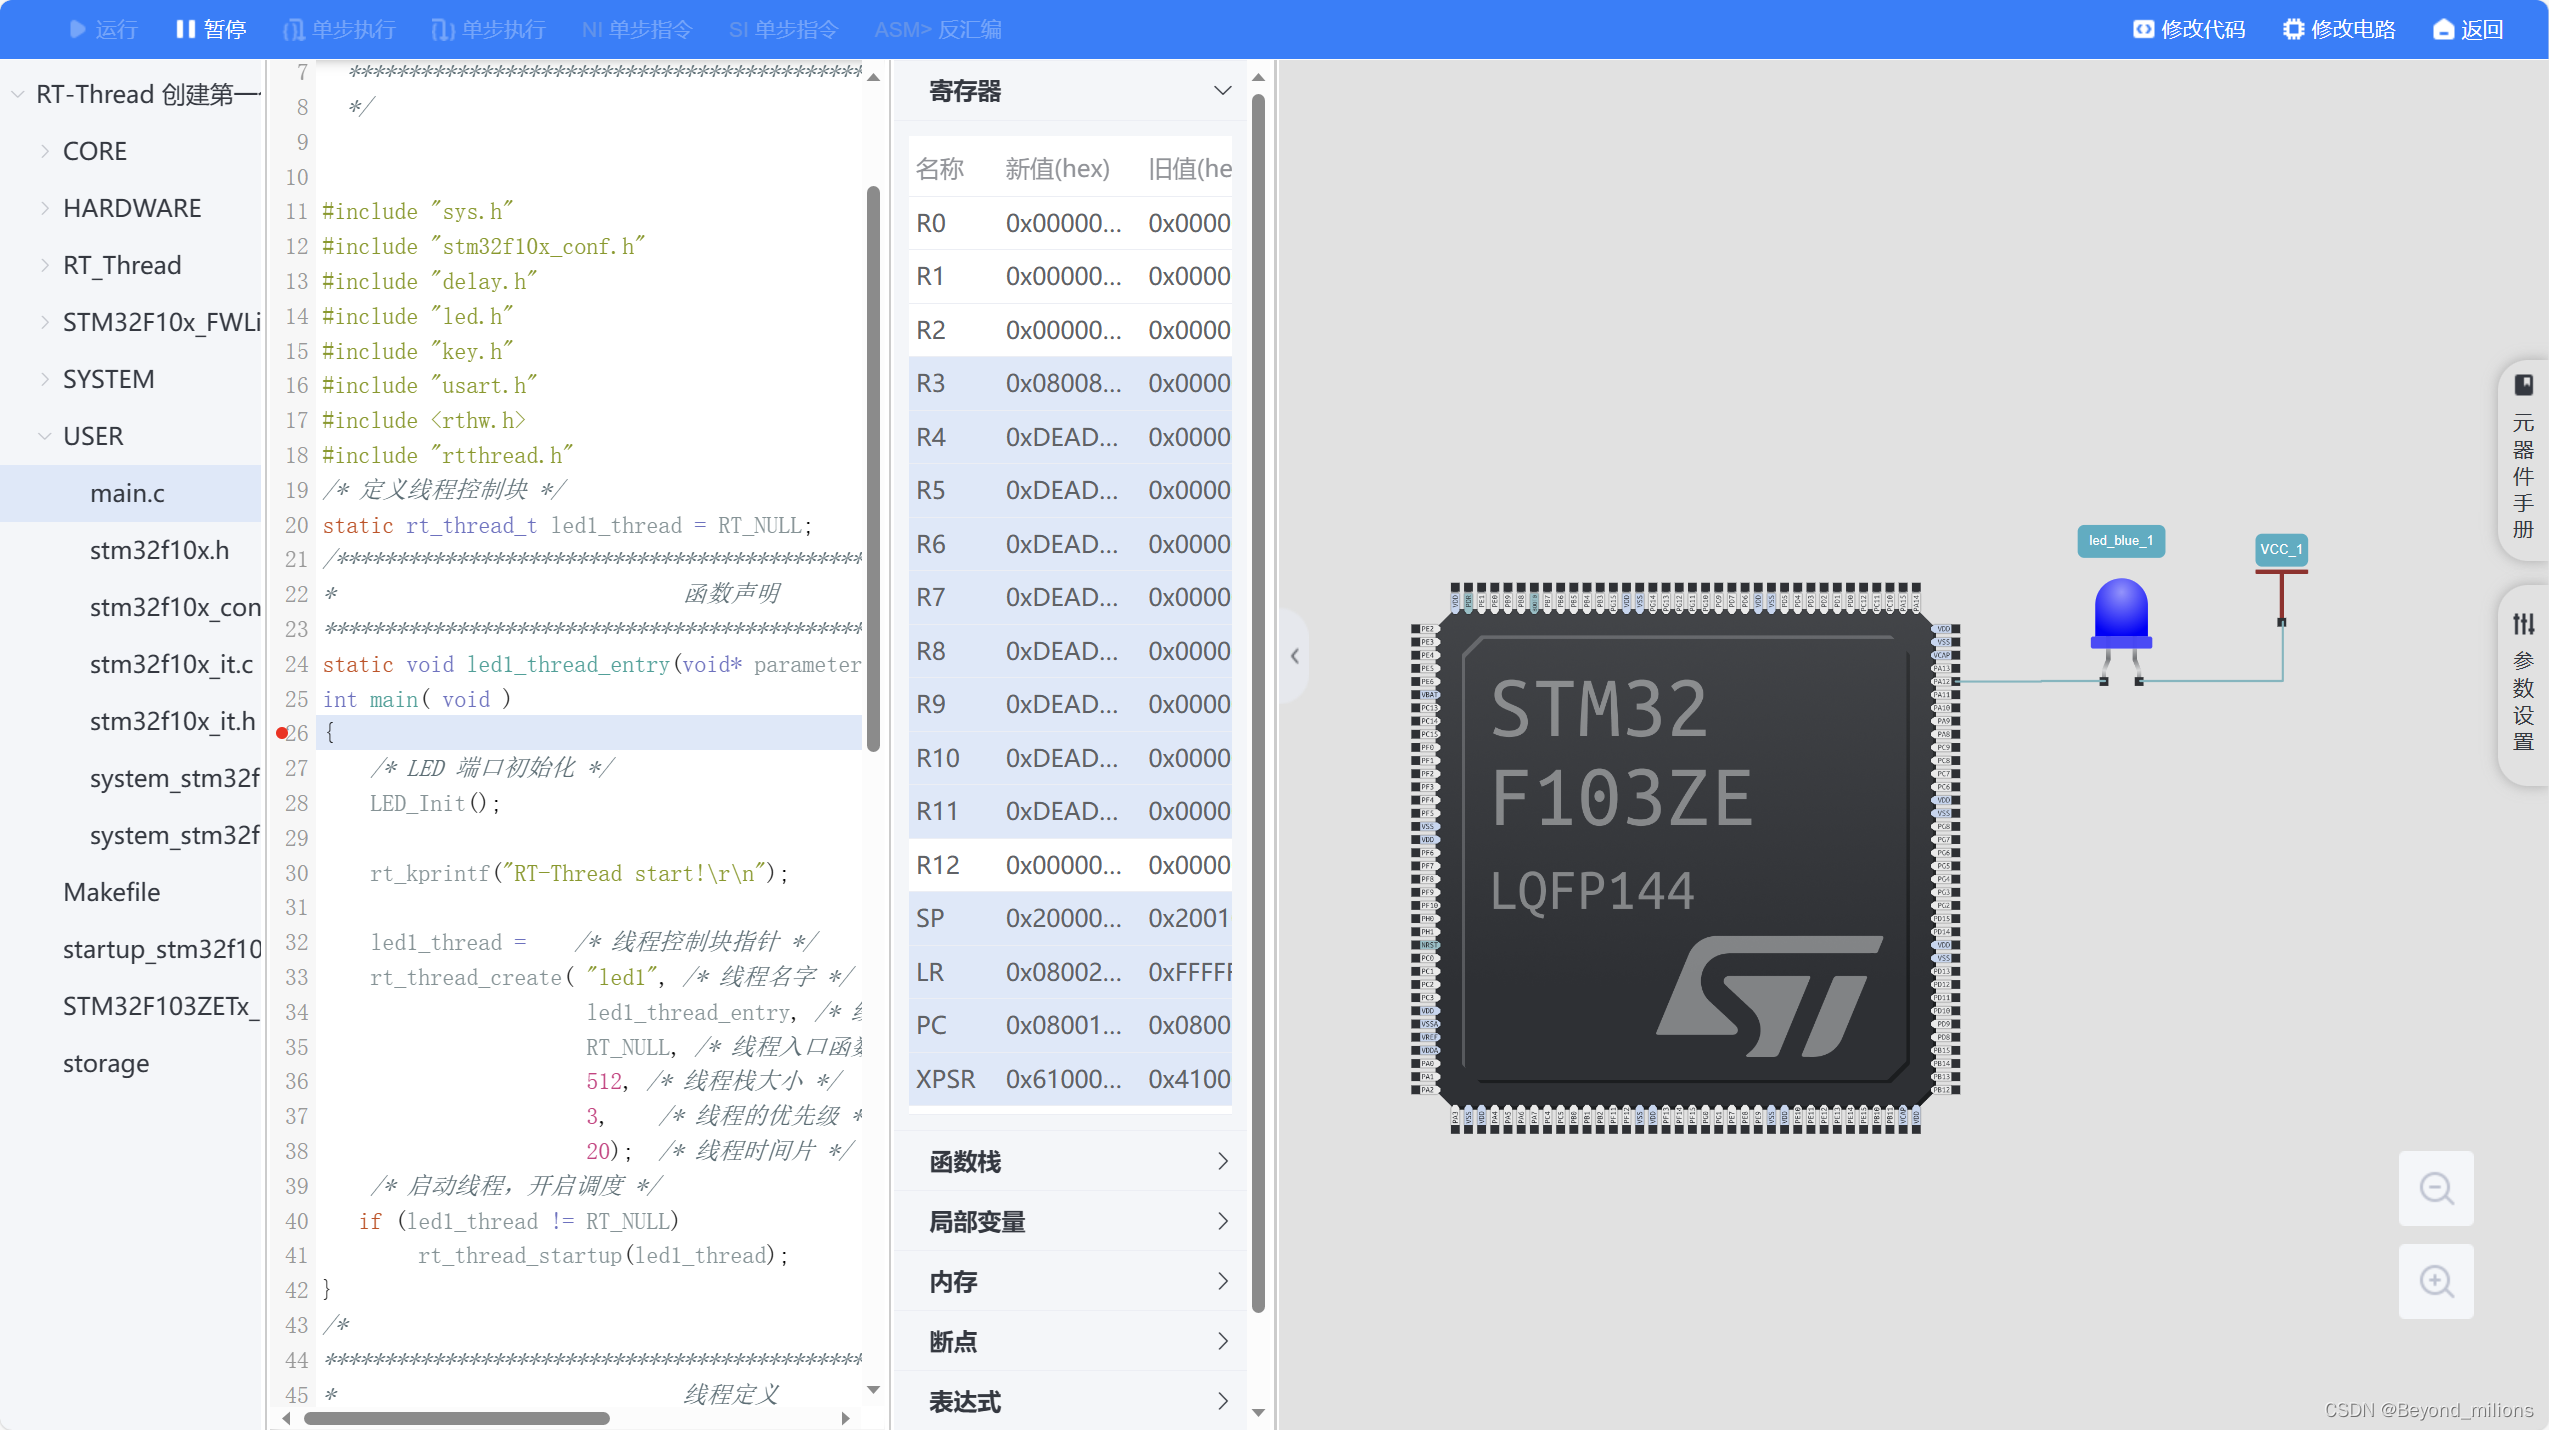The image size is (2549, 1430).
Task: Collapse the USER folder
Action: tap(45, 436)
